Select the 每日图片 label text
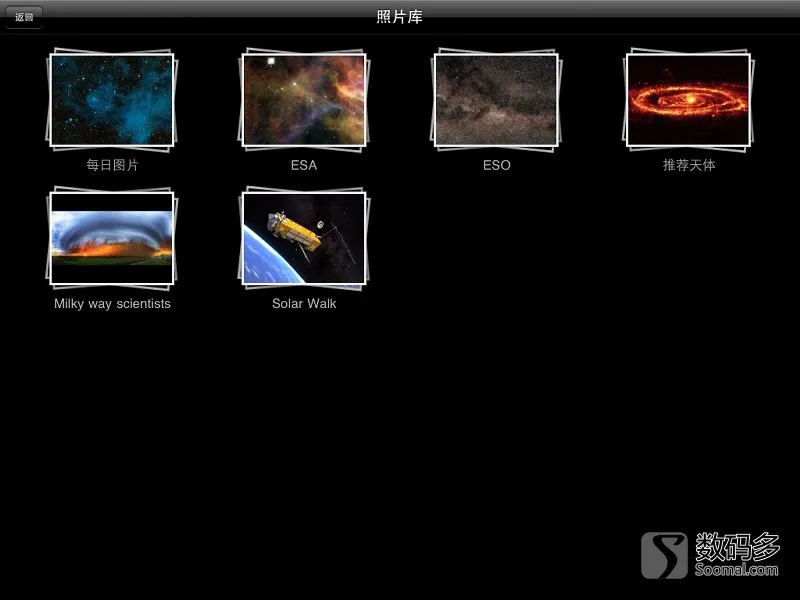Image resolution: width=800 pixels, height=600 pixels. pos(112,165)
